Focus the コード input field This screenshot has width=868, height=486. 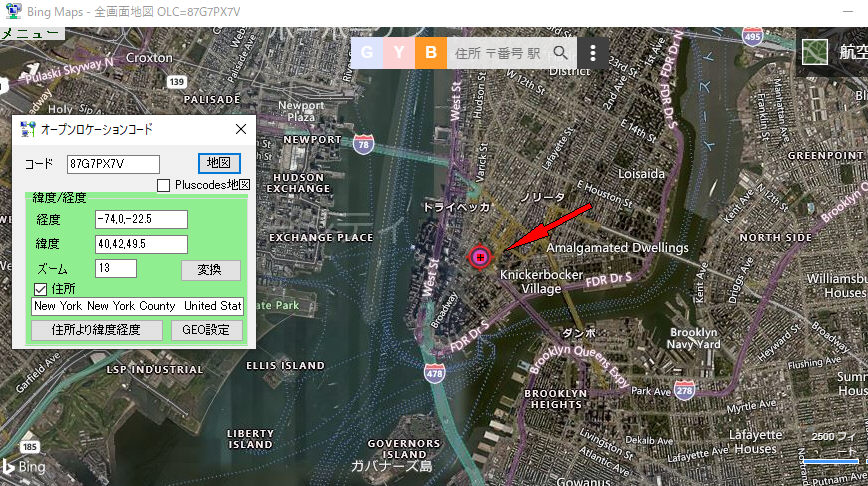pyautogui.click(x=113, y=164)
